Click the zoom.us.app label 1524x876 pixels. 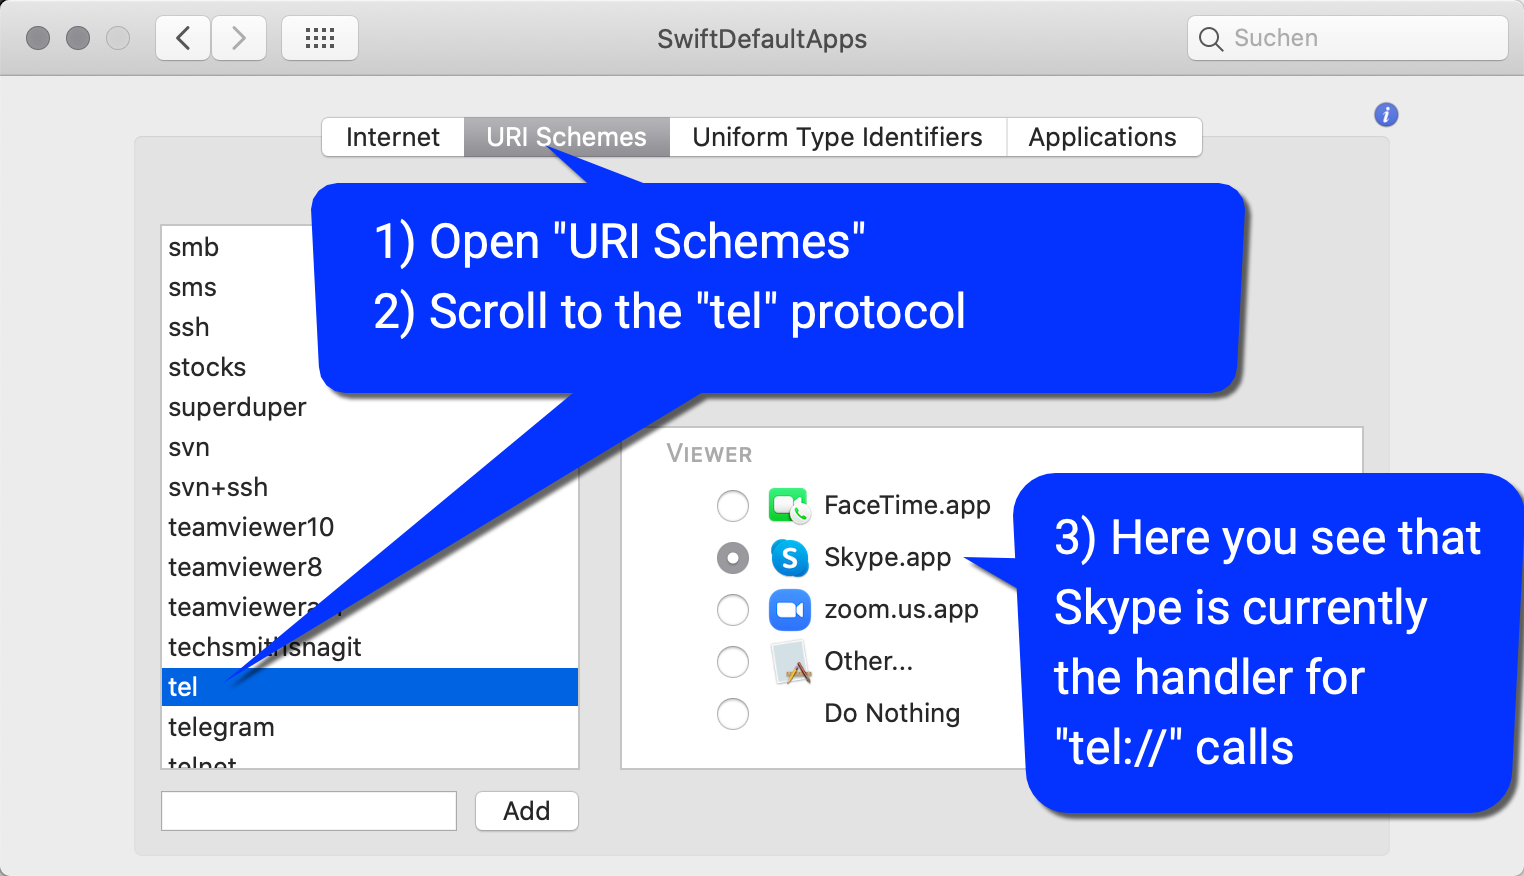tap(901, 610)
